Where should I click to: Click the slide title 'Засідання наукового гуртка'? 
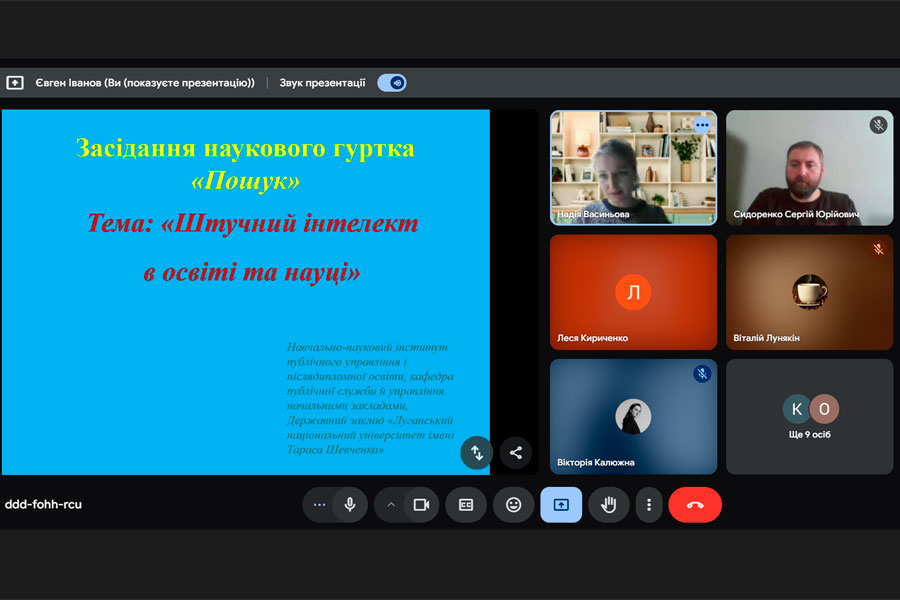[x=245, y=148]
